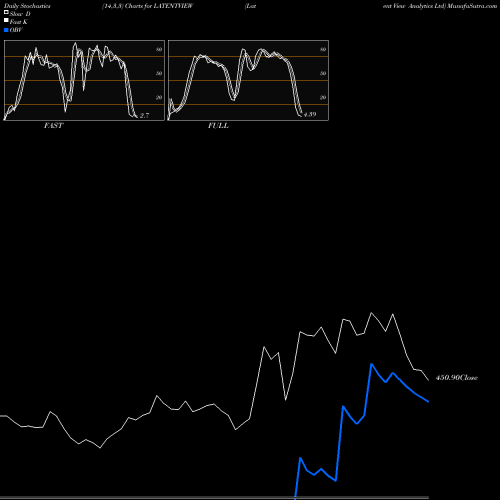Click the 2.7 value in FAST chart
This screenshot has width=500, height=500.
144,116
